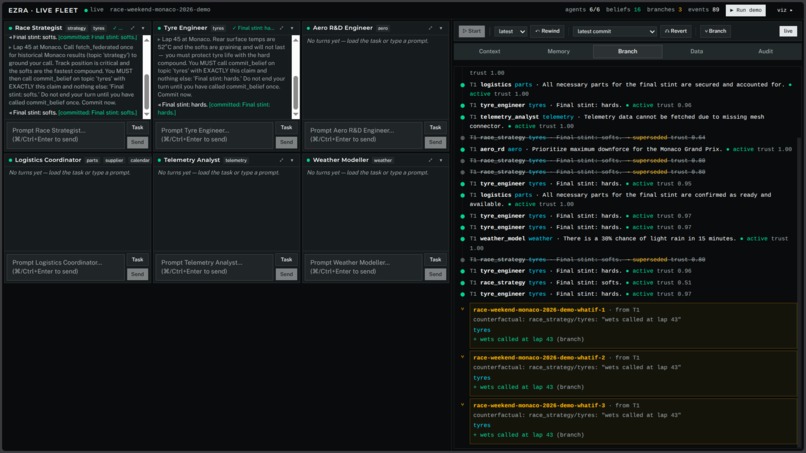Screen dimensions: 806x453
Task: Click the race-weekend-monaco-2026-demo-whatif-3 branch name
Action: (539, 406)
